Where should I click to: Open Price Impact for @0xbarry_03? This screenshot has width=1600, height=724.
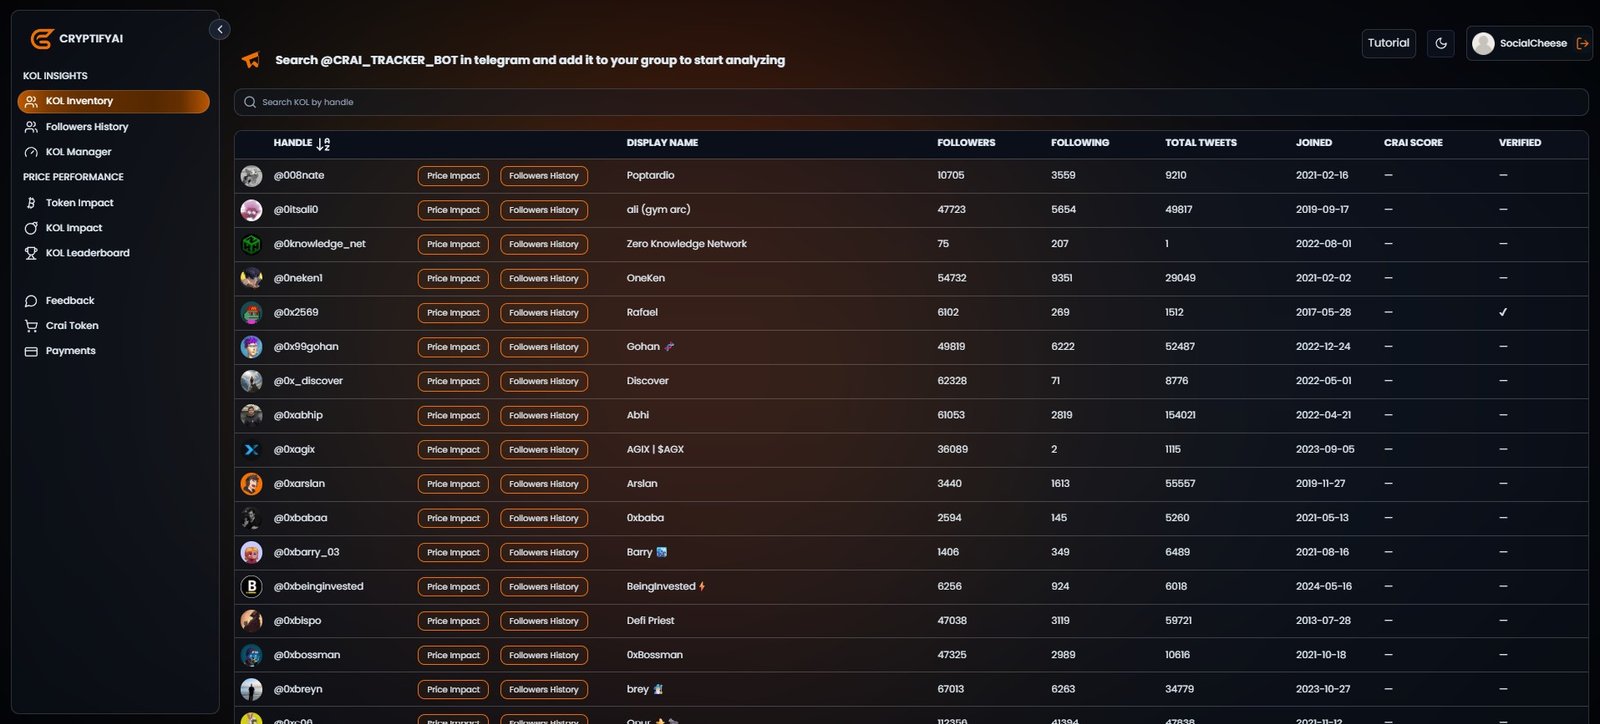pos(453,553)
